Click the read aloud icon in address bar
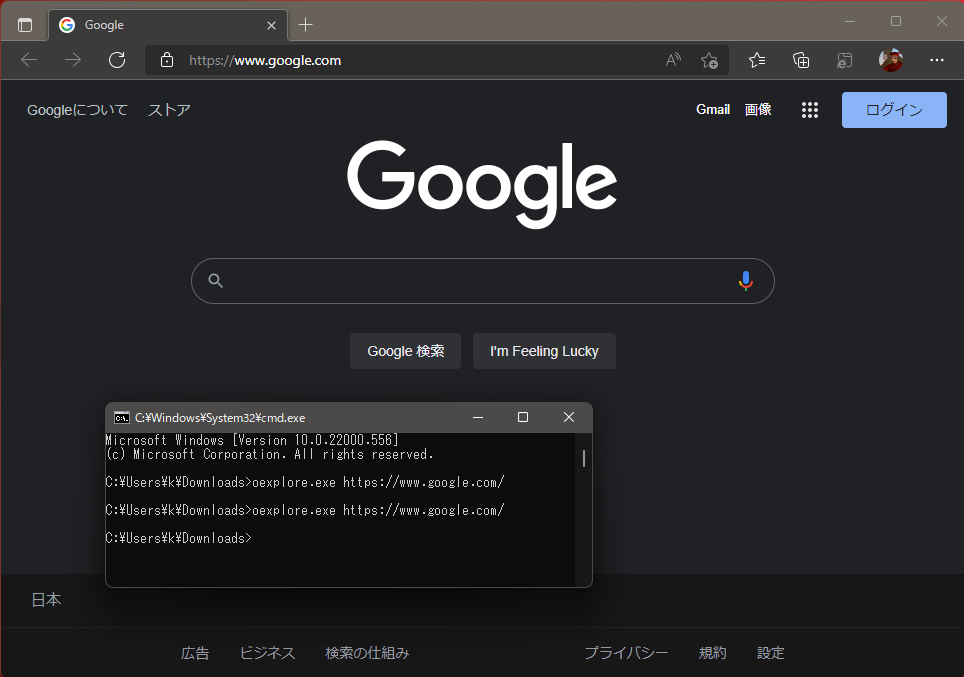Viewport: 964px width, 677px height. pyautogui.click(x=673, y=60)
